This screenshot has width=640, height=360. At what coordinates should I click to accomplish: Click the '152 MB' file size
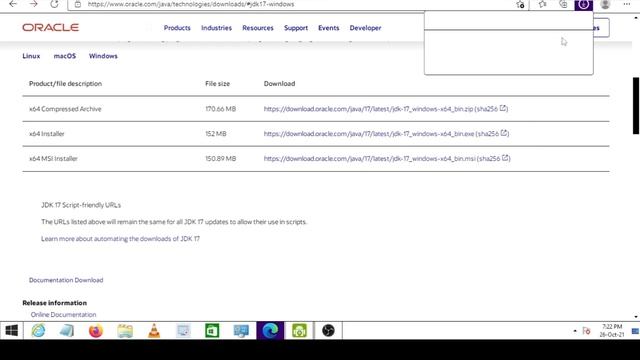click(x=216, y=134)
